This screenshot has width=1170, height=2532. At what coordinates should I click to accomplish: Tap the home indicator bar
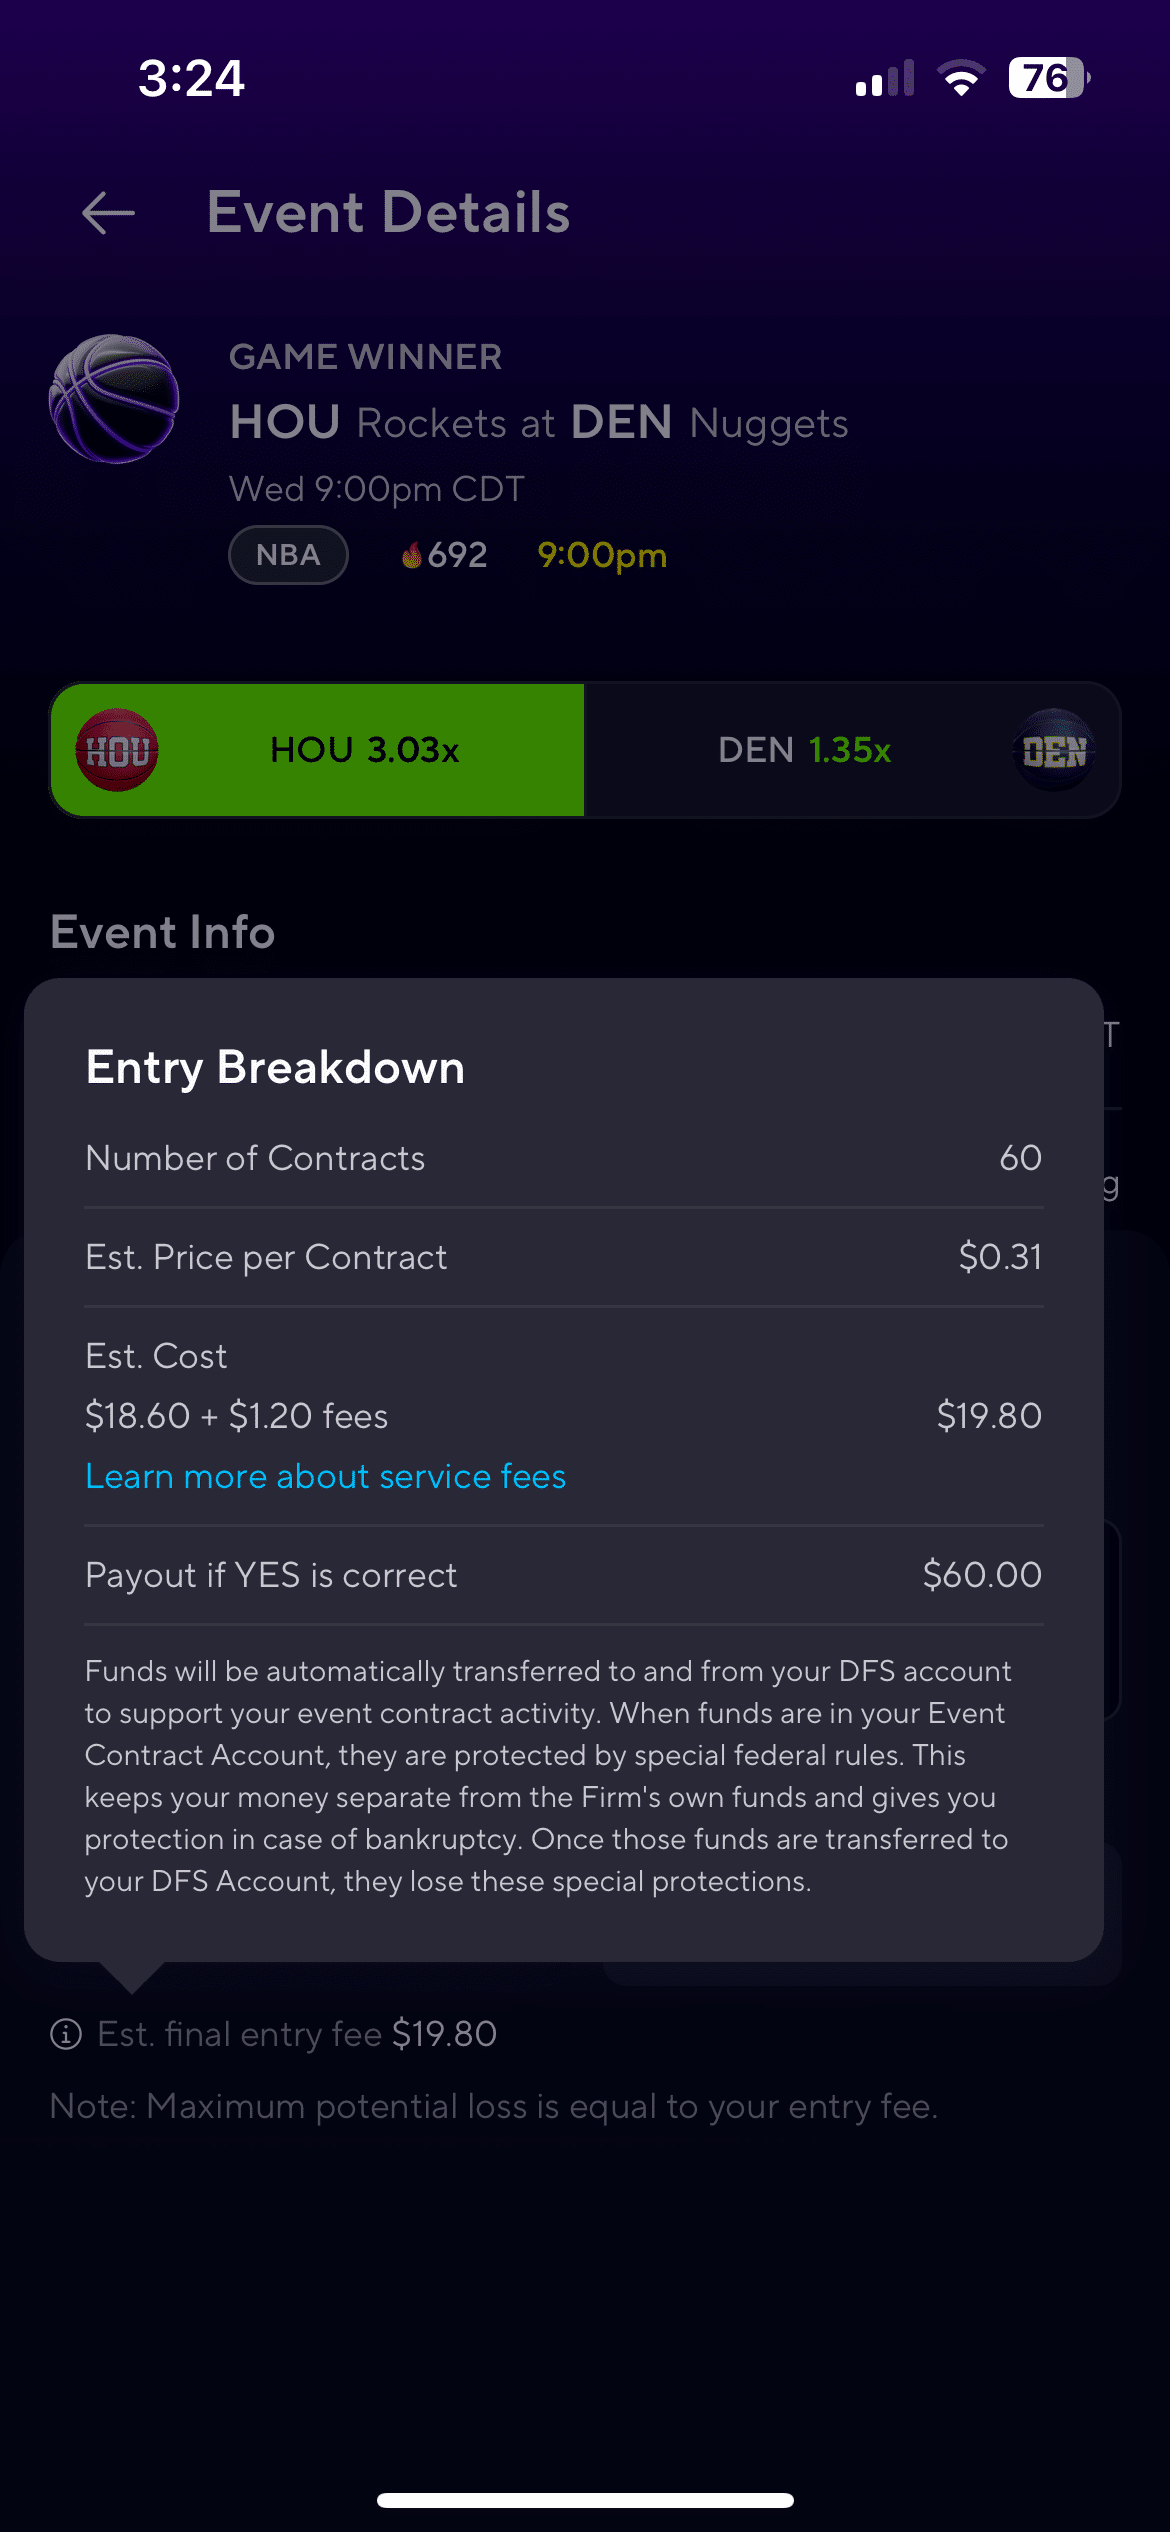[x=585, y=2500]
